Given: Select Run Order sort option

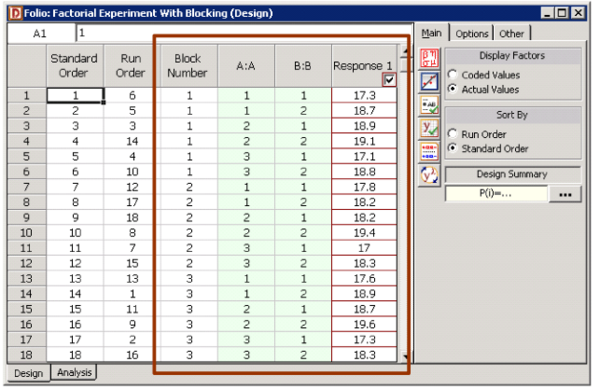Looking at the screenshot, I should pos(453,133).
